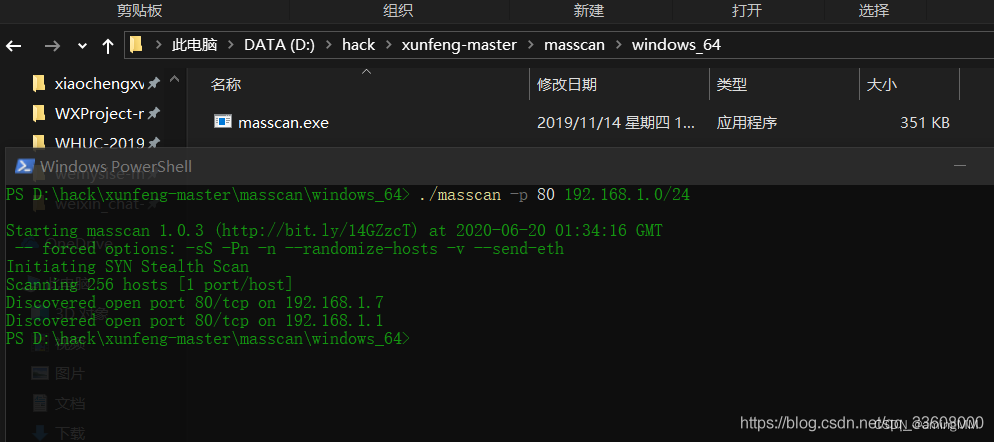Image resolution: width=994 pixels, height=442 pixels.
Task: Open xunfeng-master breadcrumb folder
Action: click(x=459, y=44)
